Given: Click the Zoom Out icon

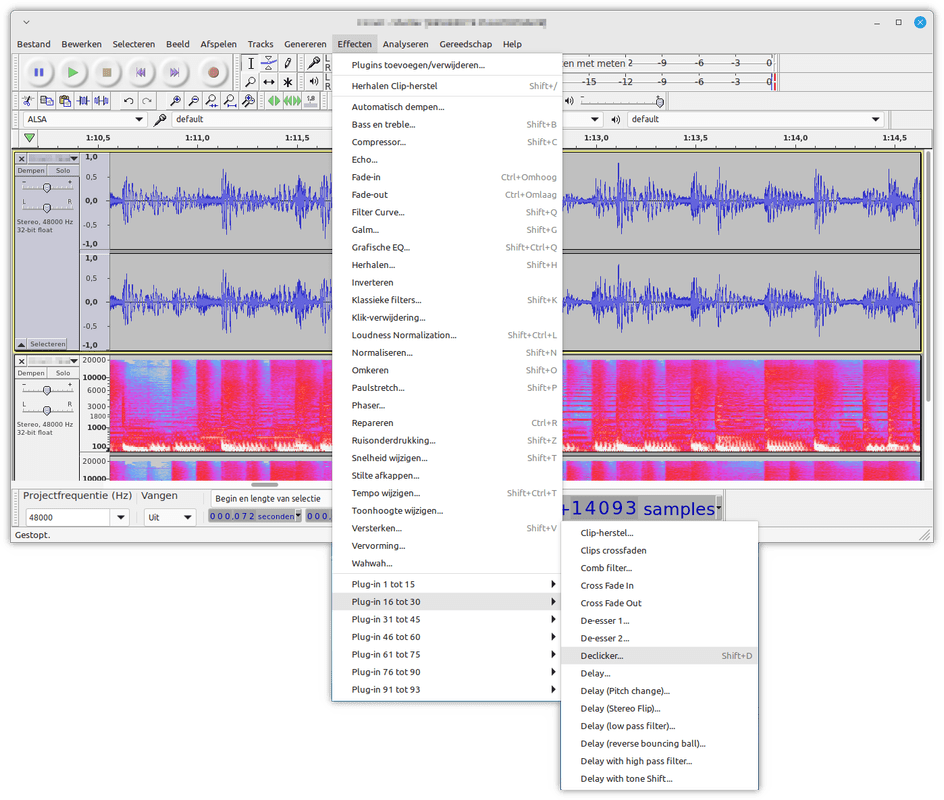Looking at the screenshot, I should point(194,101).
